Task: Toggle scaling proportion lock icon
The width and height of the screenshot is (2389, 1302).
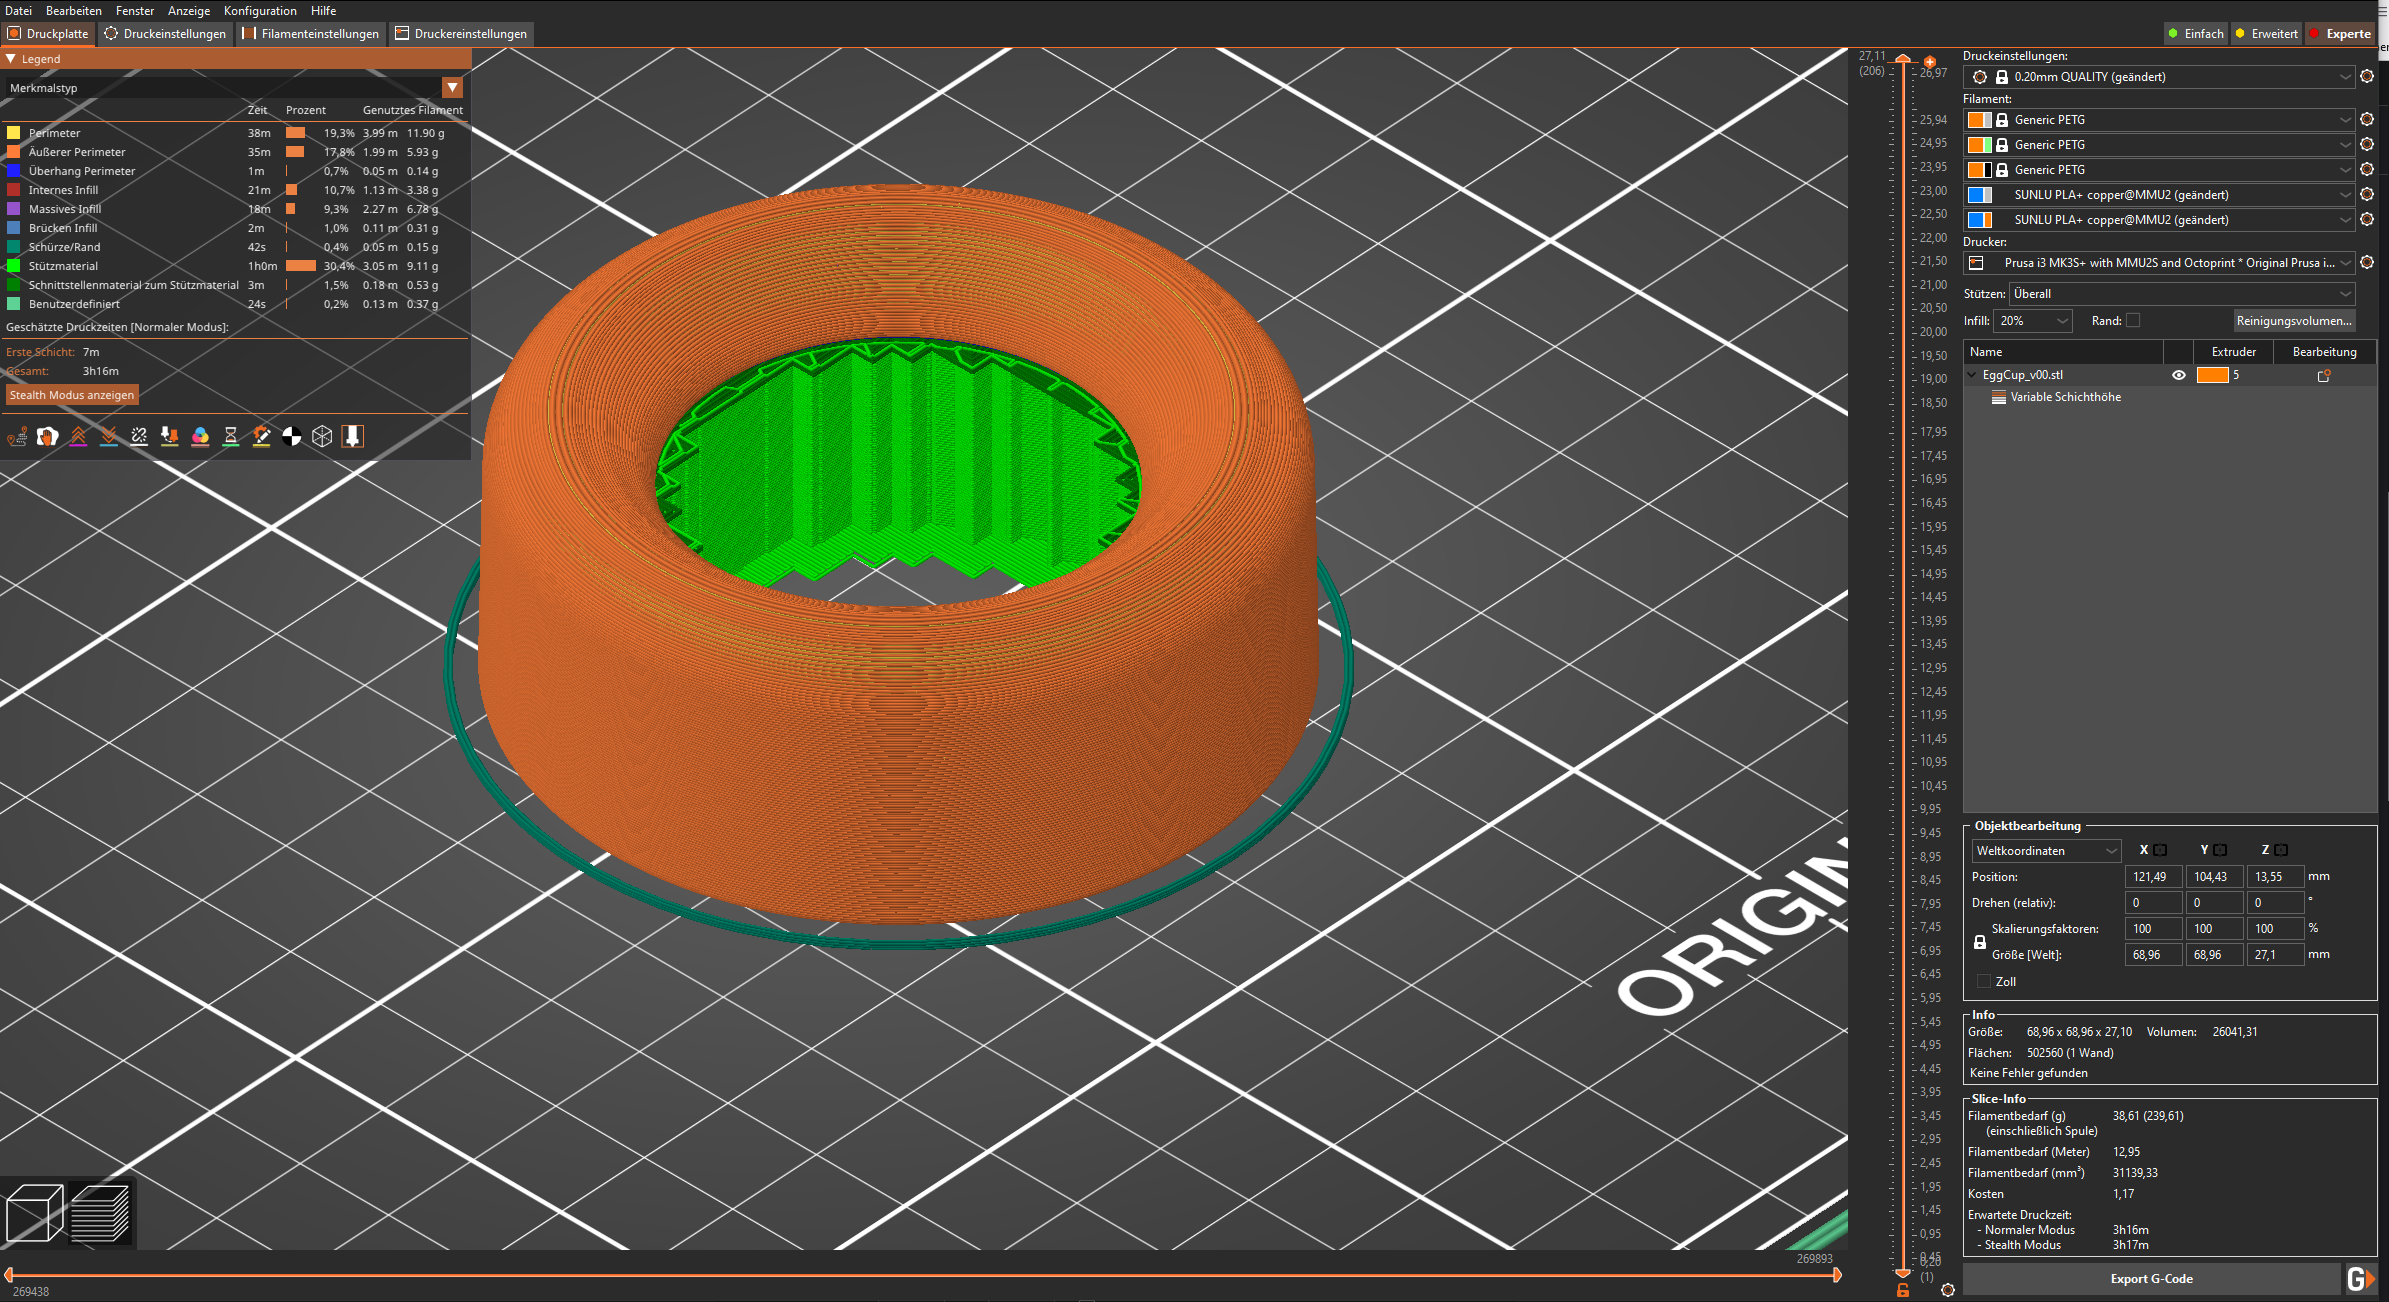Action: pyautogui.click(x=1980, y=942)
